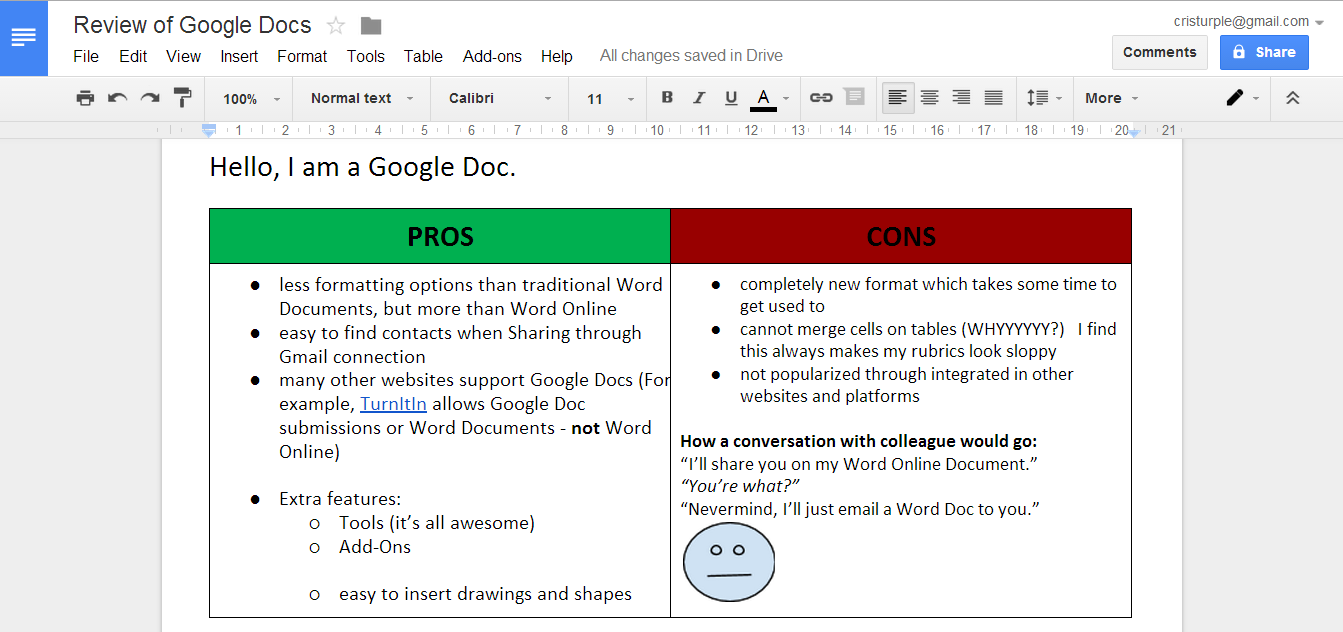Screen dimensions: 1343x632
Task: Open the zoom level dropdown
Action: (x=250, y=98)
